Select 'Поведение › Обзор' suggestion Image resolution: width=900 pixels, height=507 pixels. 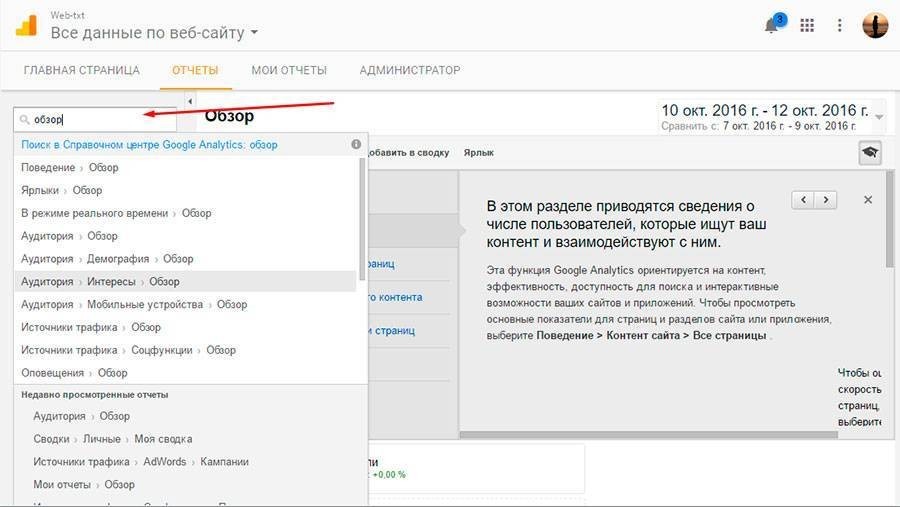point(185,168)
